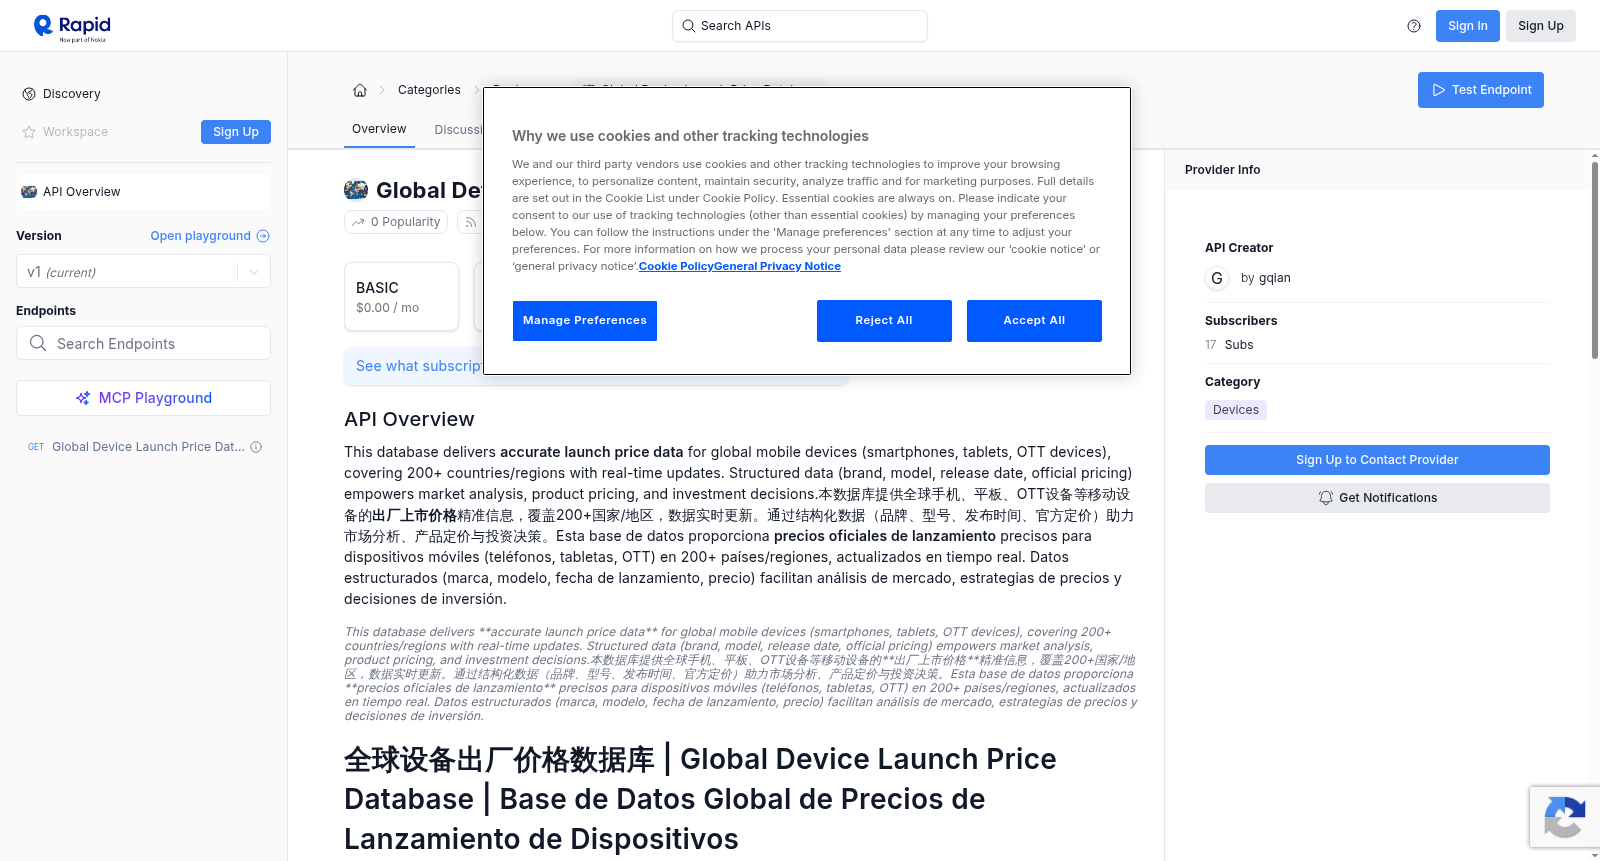Click the API Overview globe icon in sidebar

click(x=29, y=192)
